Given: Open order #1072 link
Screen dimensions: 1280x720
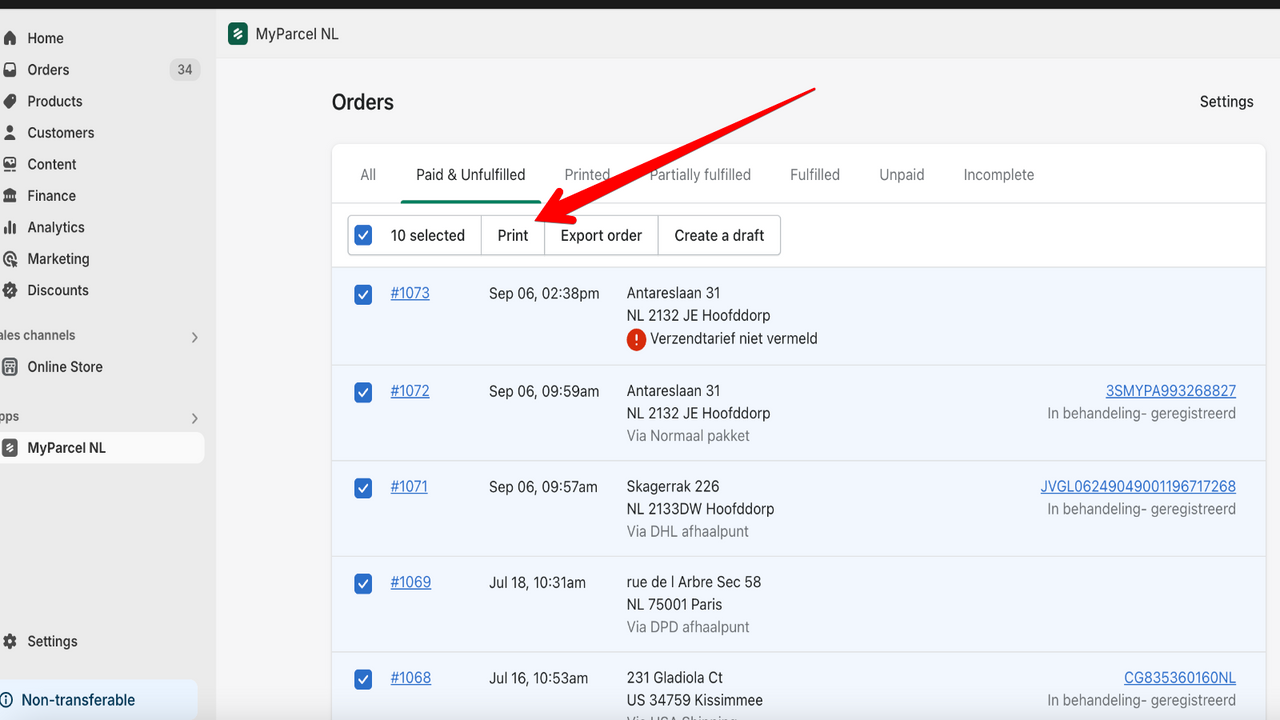Looking at the screenshot, I should pyautogui.click(x=410, y=391).
